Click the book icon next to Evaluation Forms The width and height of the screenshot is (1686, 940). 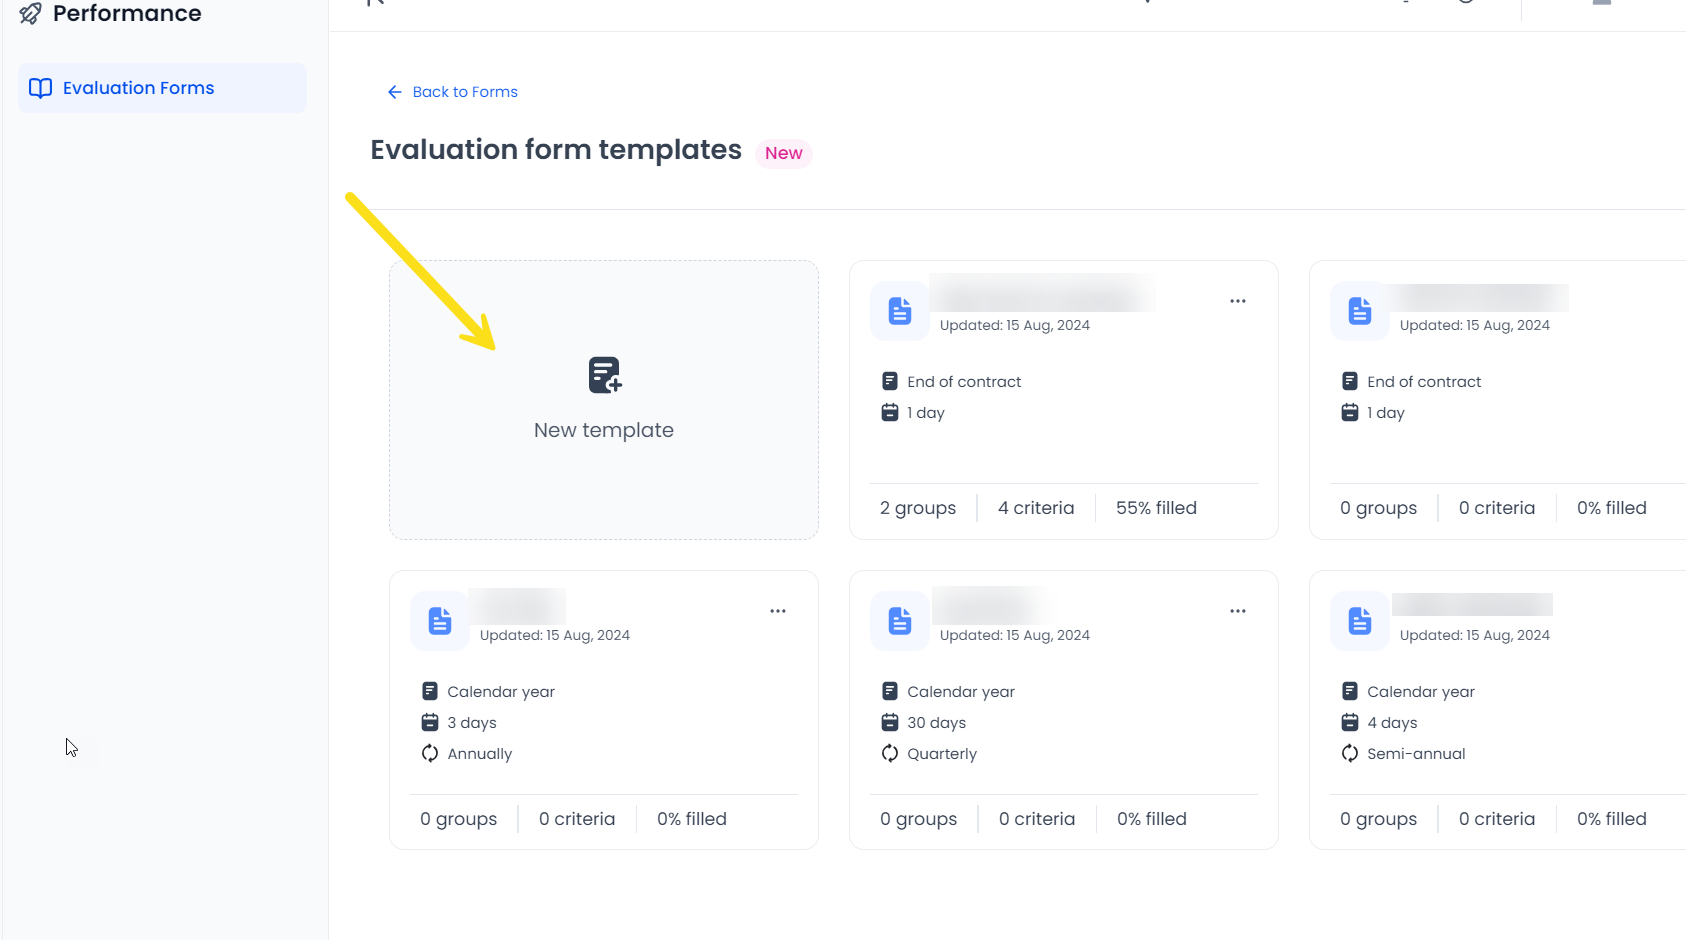pyautogui.click(x=40, y=88)
